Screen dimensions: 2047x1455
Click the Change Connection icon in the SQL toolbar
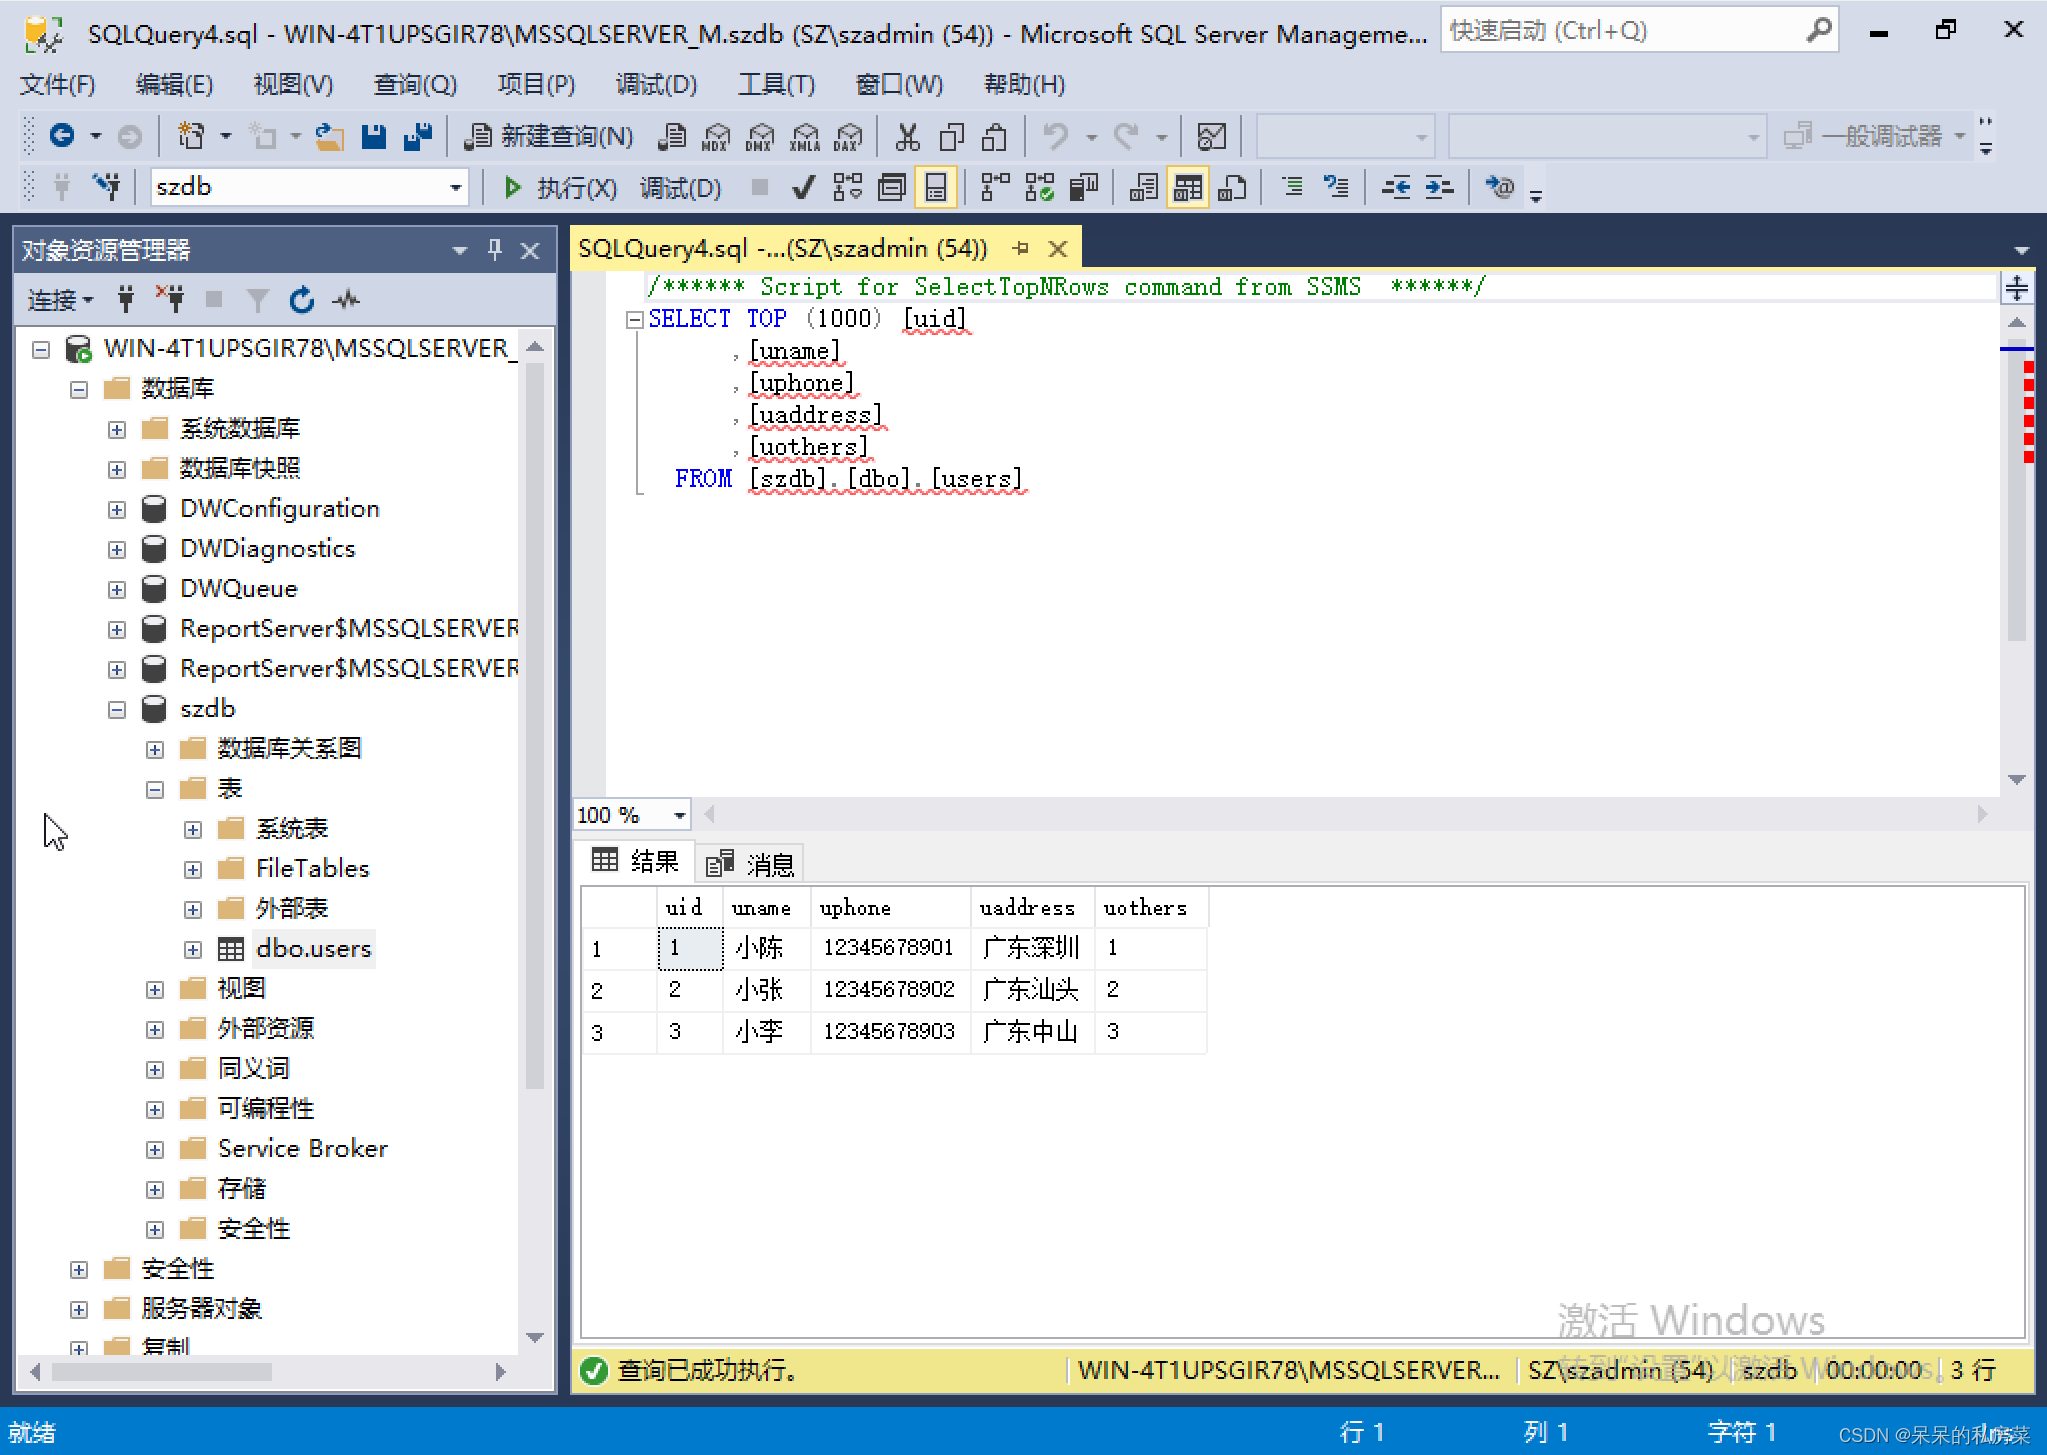(106, 187)
